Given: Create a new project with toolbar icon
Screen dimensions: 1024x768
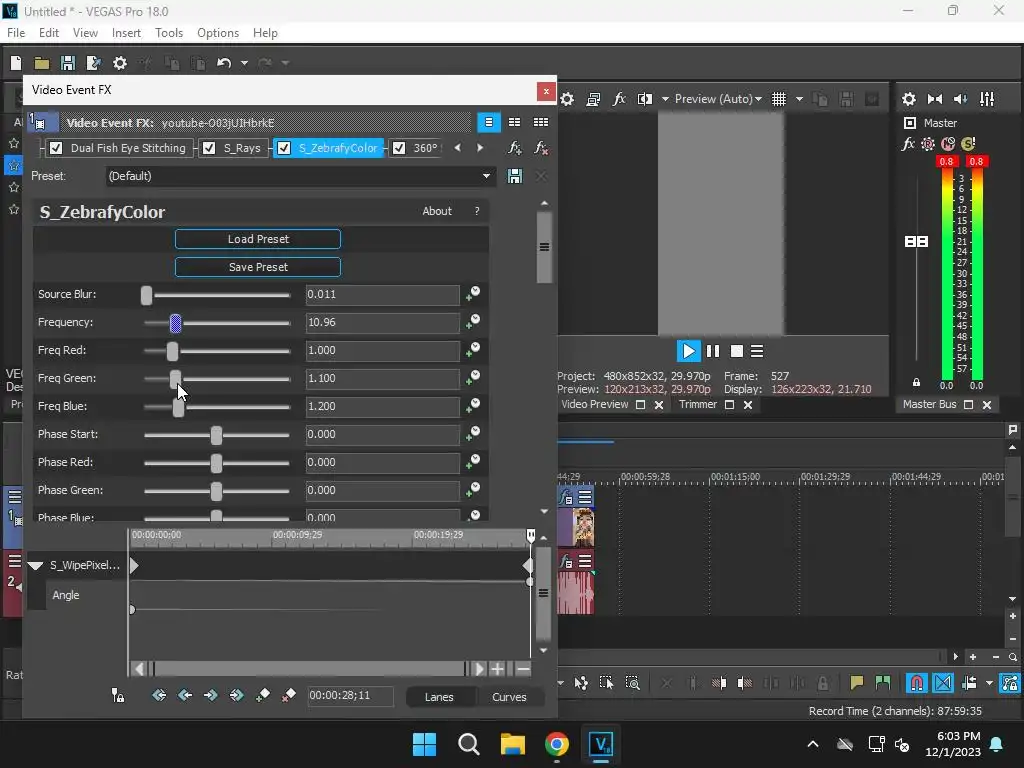Looking at the screenshot, I should 16,63.
